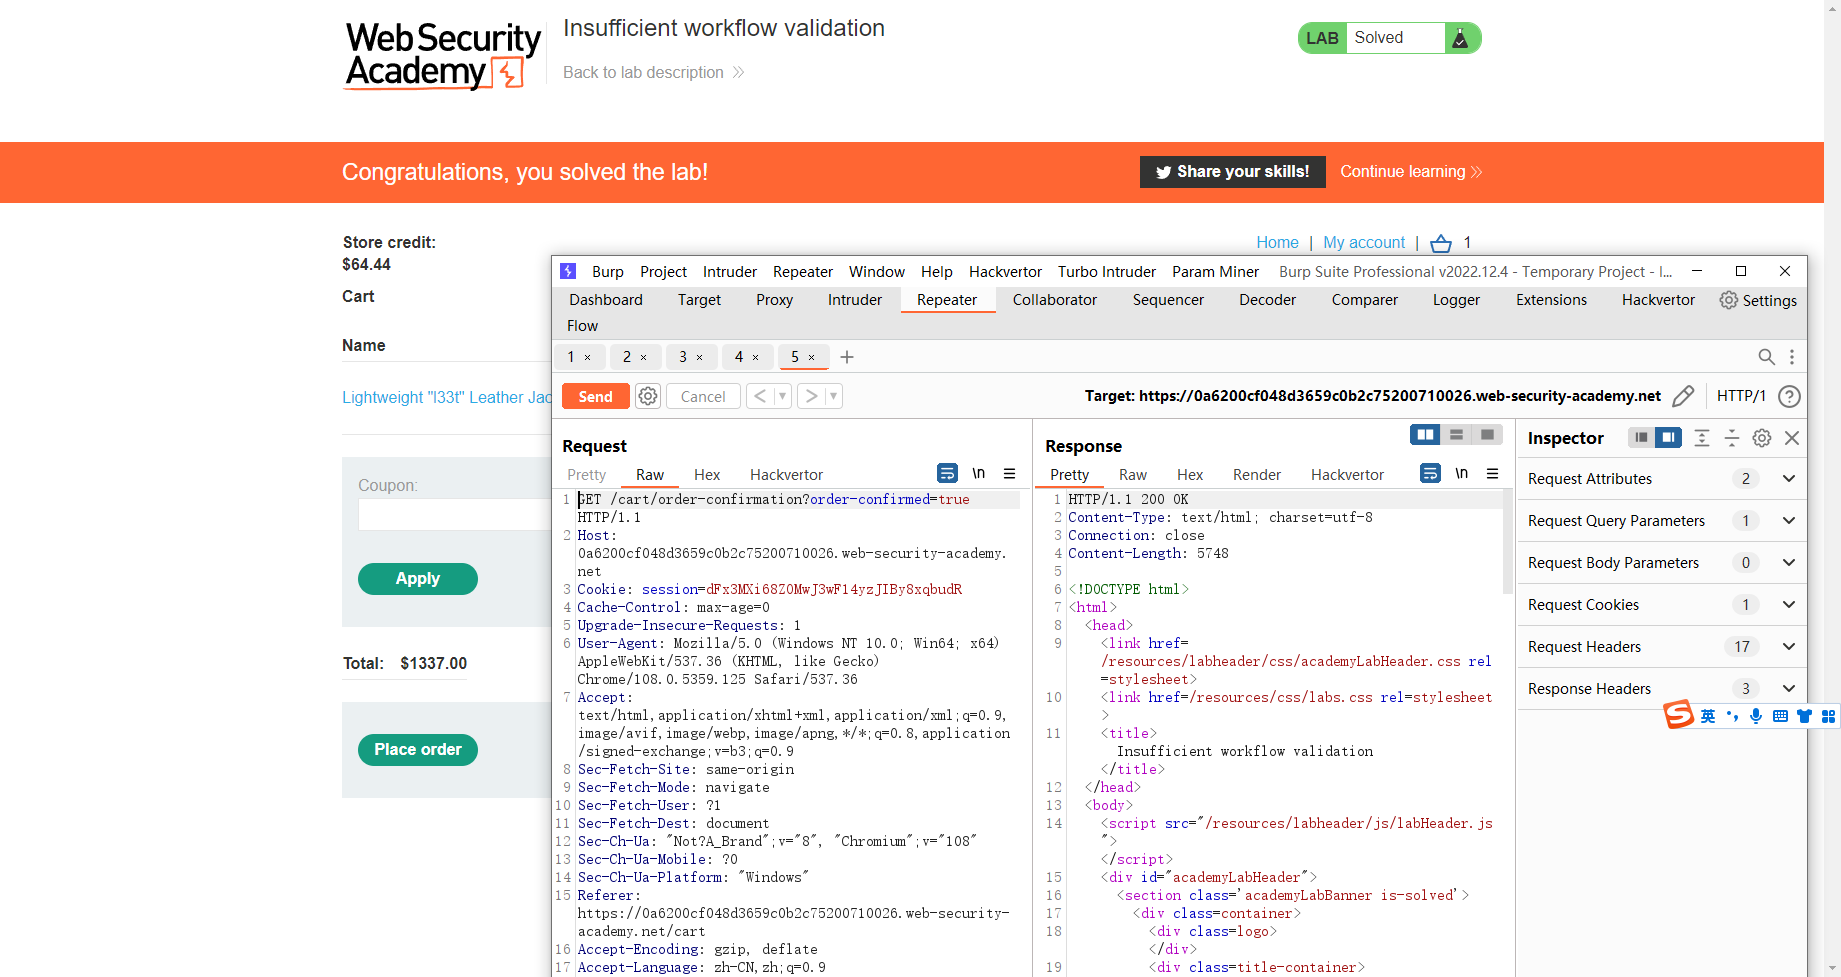Open Response panel hamburger menu
Viewport: 1841px width, 977px height.
tap(1493, 473)
